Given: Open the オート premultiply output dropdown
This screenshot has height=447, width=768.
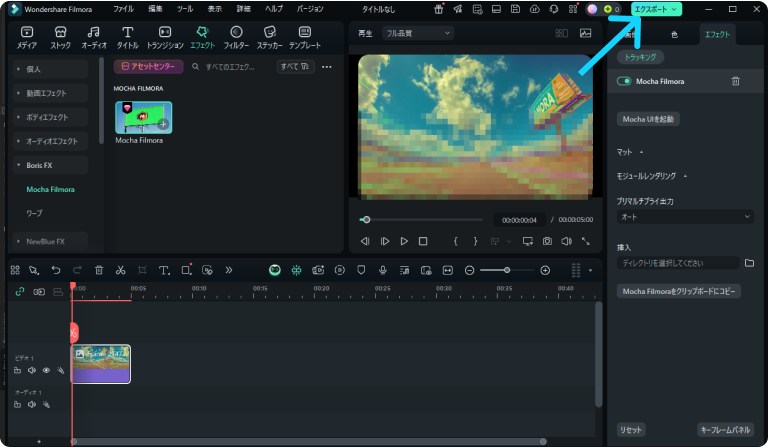Looking at the screenshot, I should pos(685,217).
